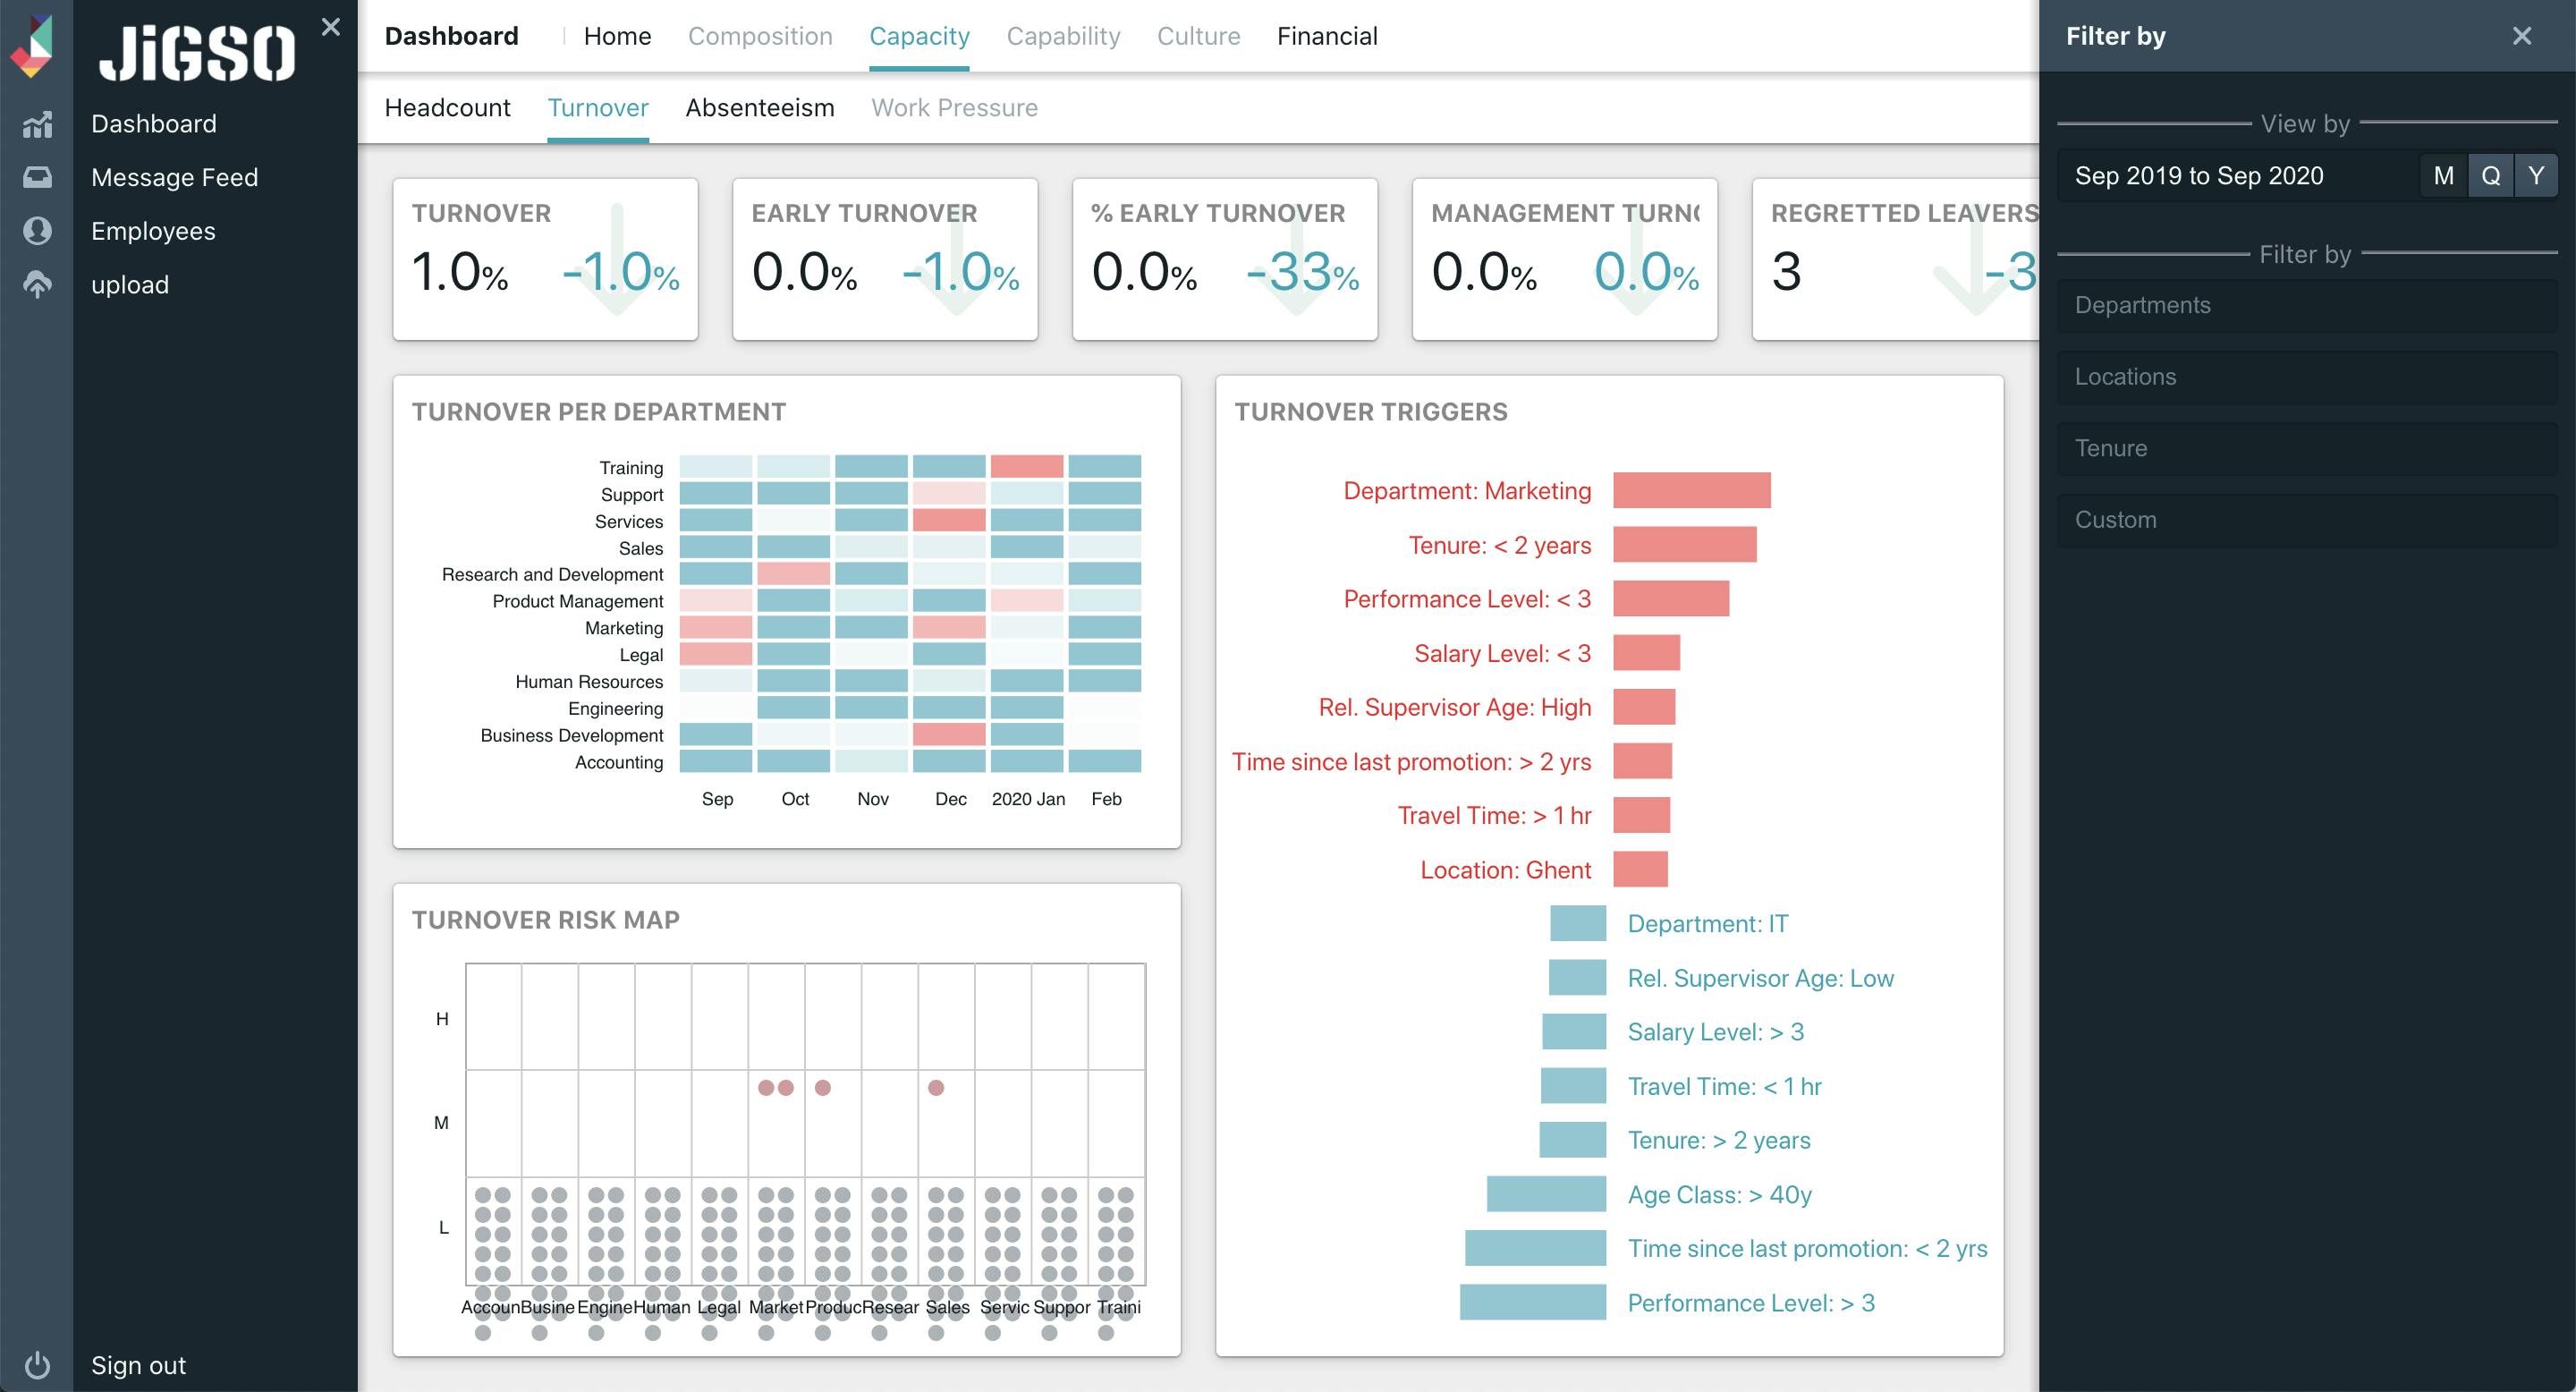Click the Dashboard chart icon in sidebar

37,124
